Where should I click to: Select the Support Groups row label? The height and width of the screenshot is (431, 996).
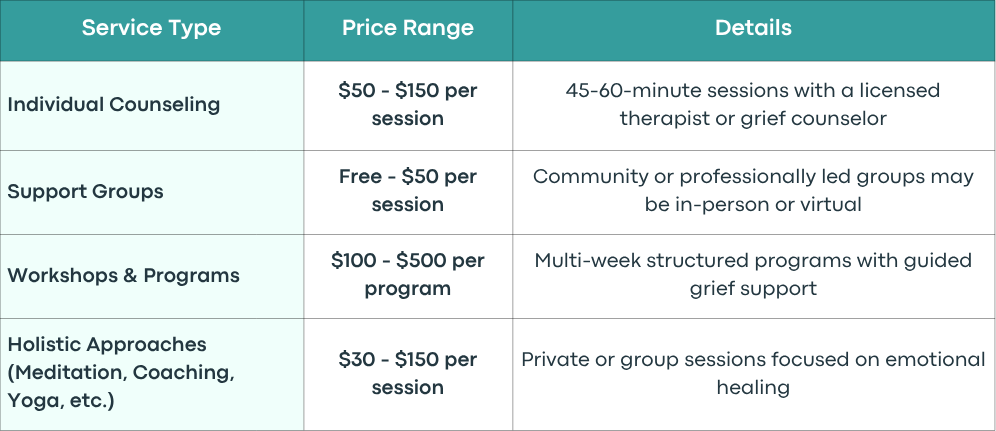tap(86, 192)
